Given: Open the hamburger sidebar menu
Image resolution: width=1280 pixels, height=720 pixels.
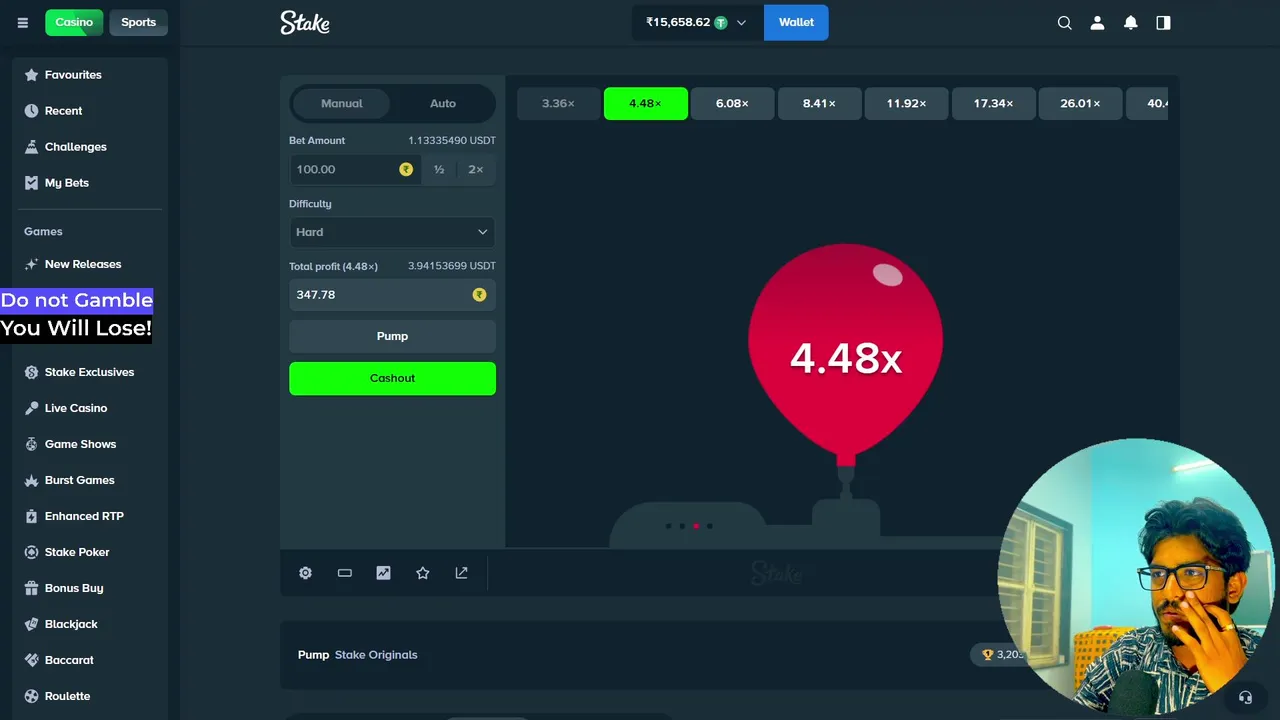Looking at the screenshot, I should [22, 22].
